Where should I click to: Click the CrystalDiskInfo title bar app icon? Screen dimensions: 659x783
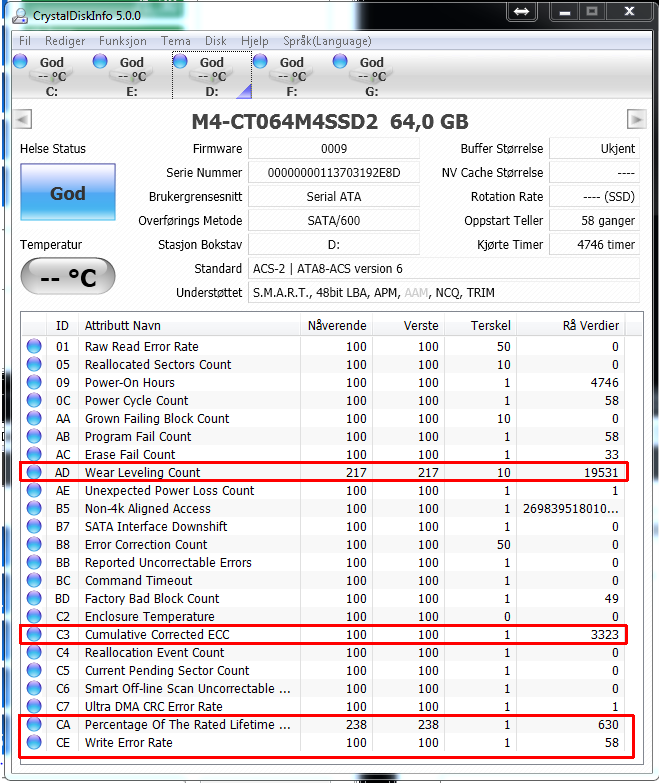point(20,15)
